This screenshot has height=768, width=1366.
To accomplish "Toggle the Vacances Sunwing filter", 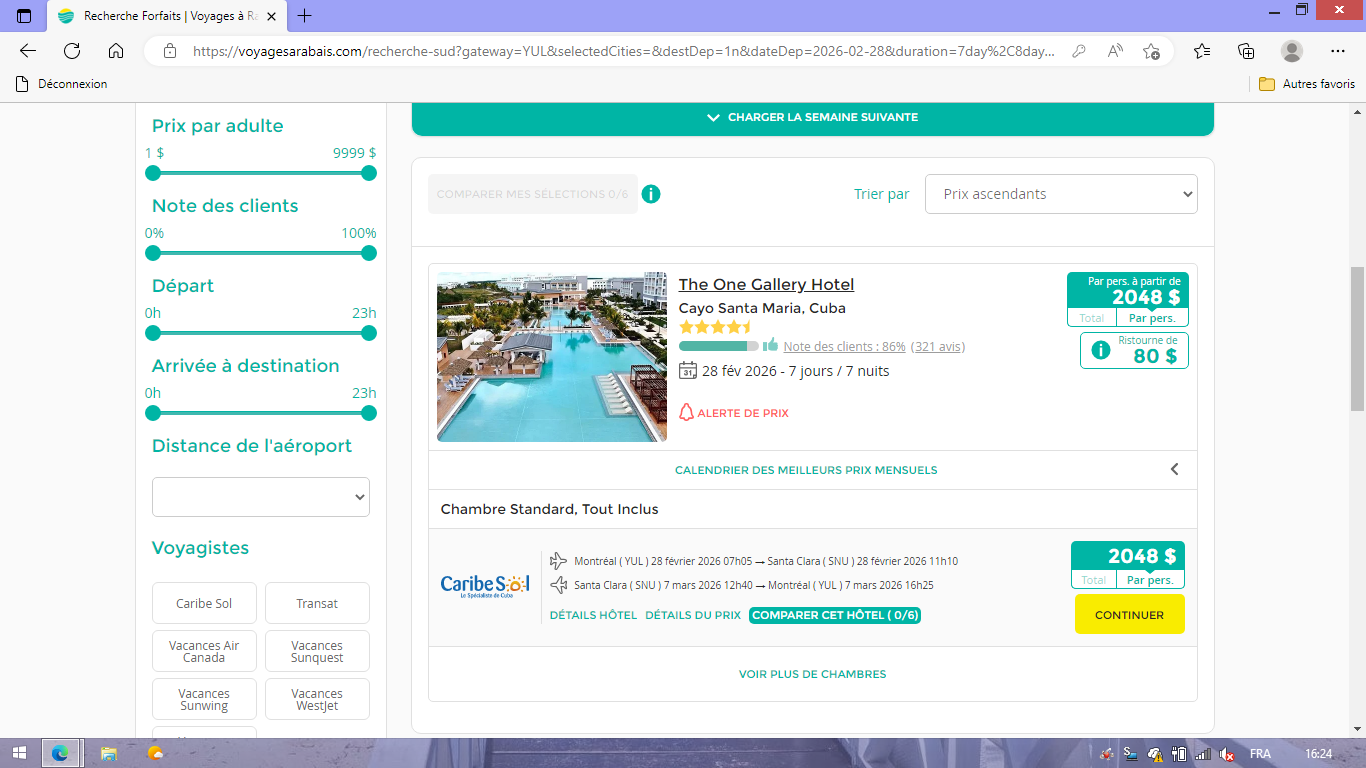I will pyautogui.click(x=204, y=699).
